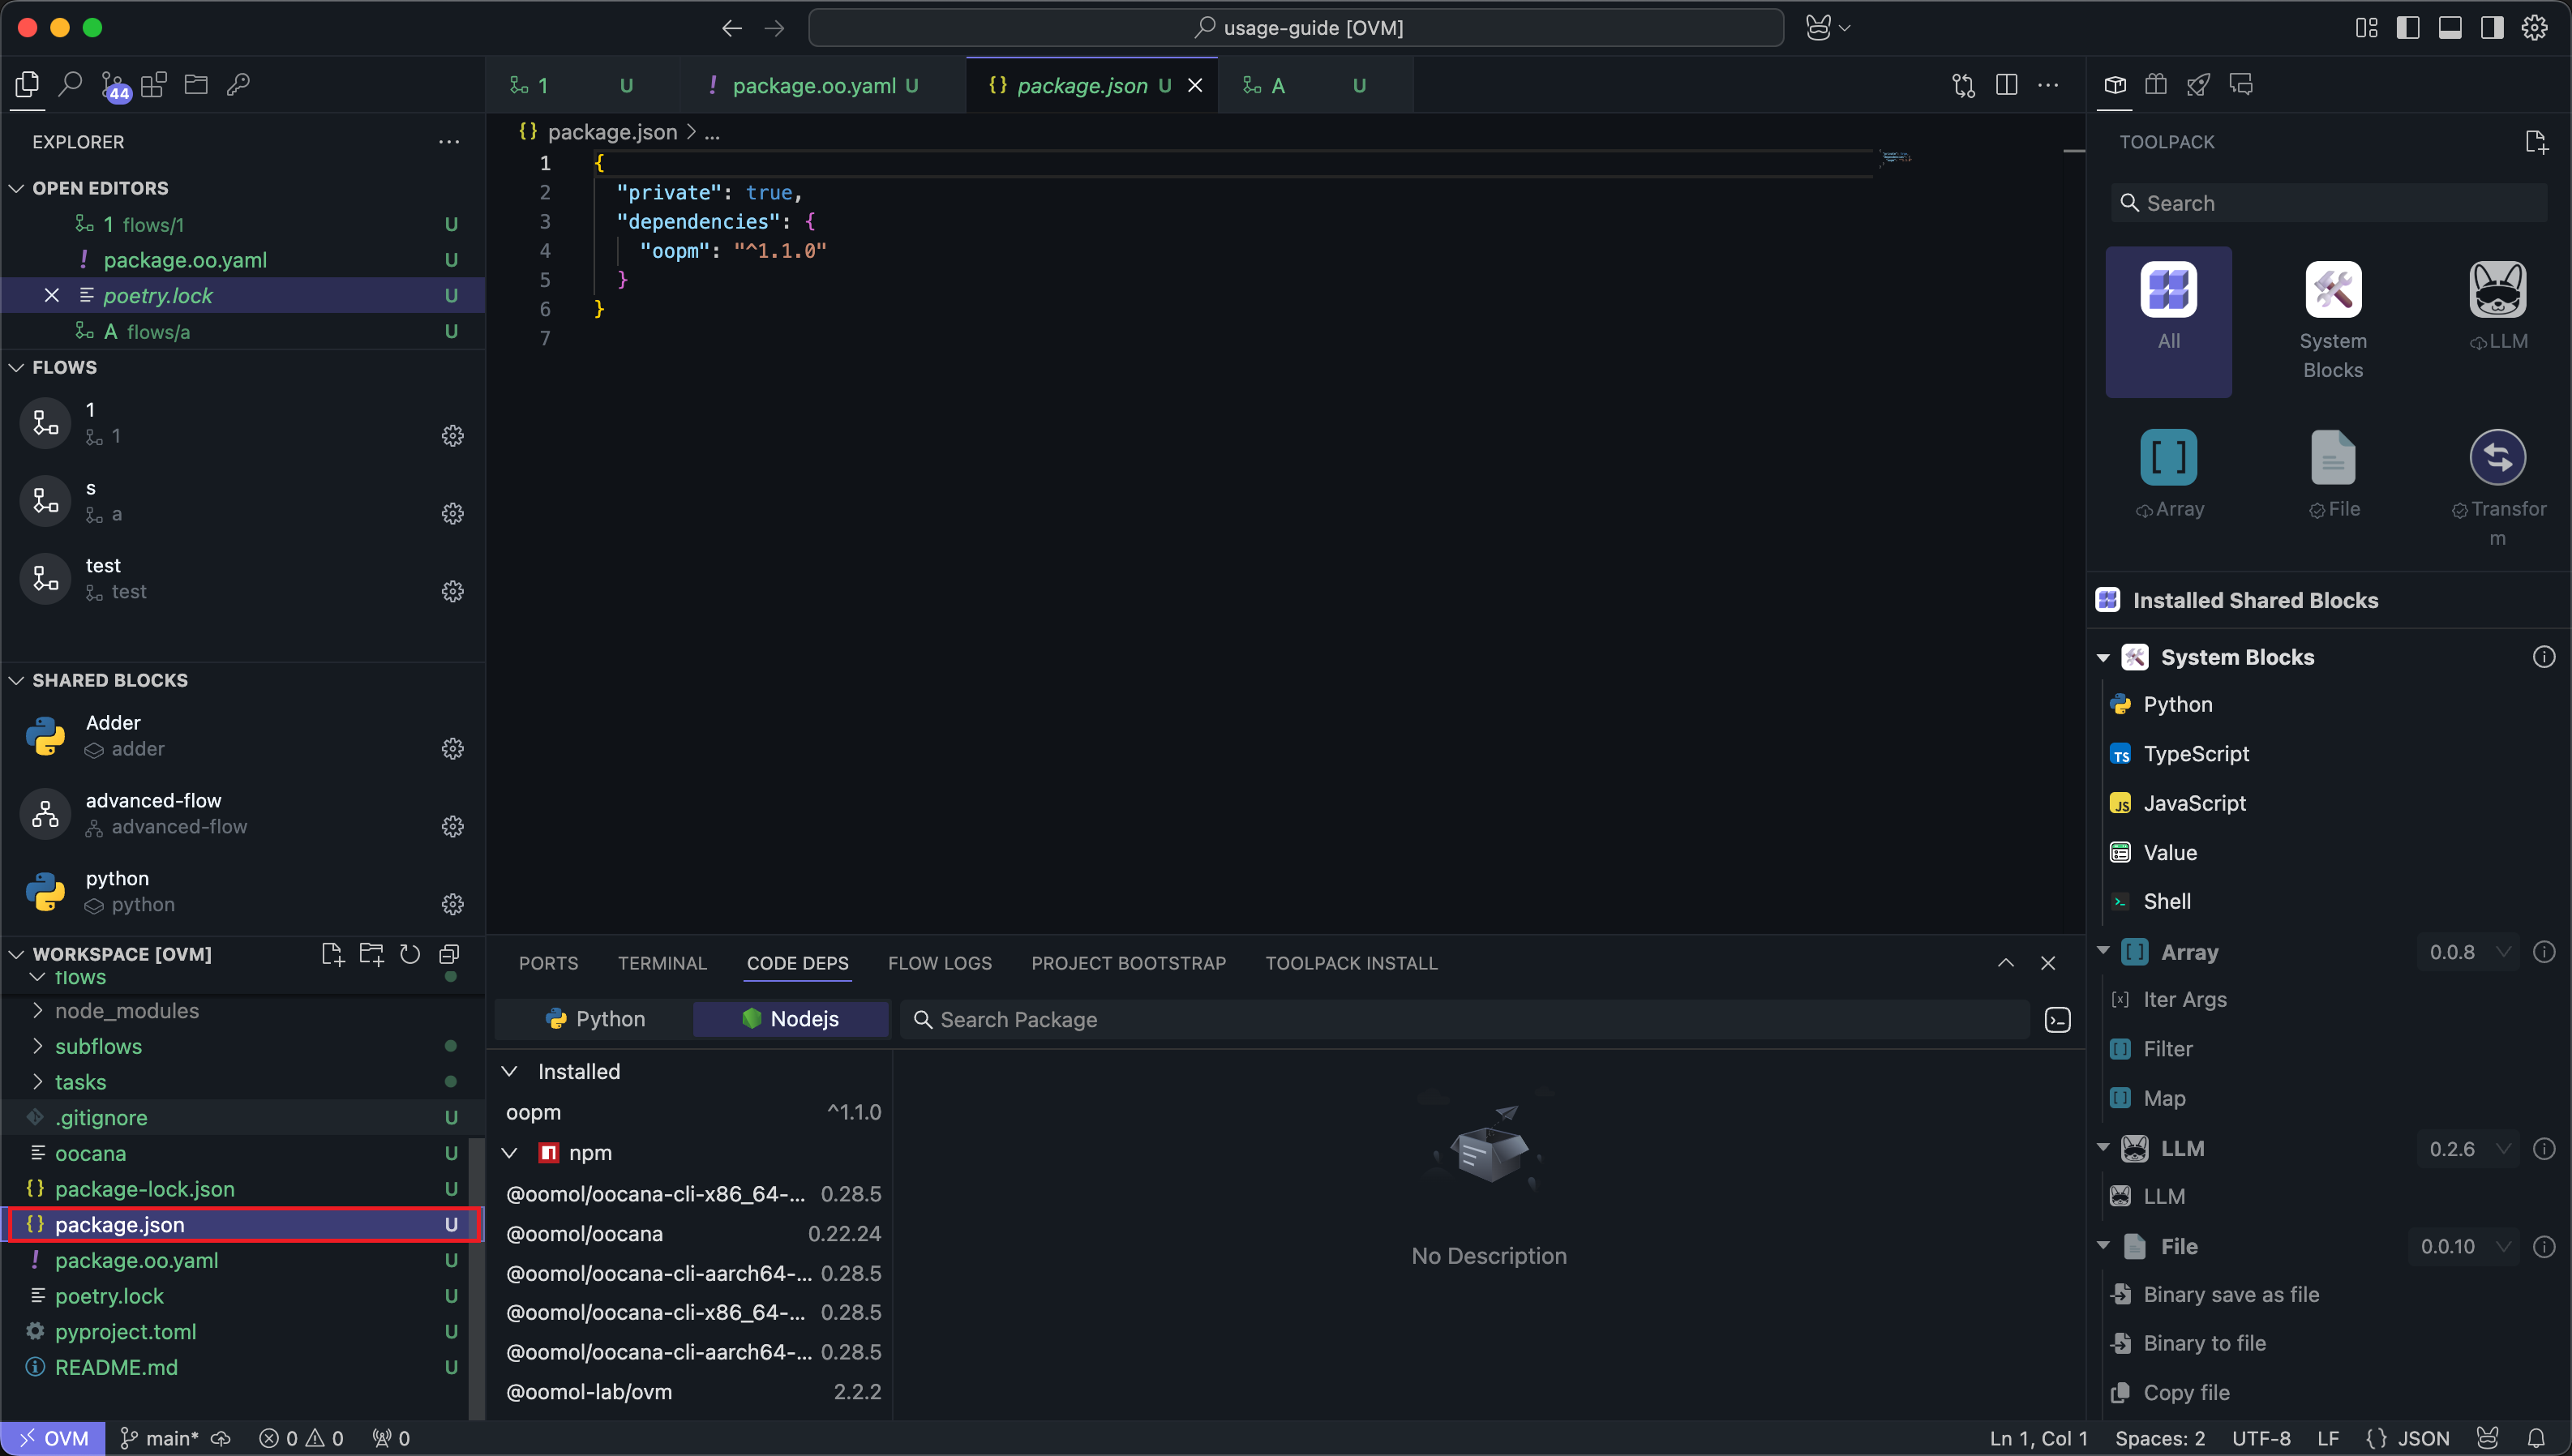
Task: Open the package.oo.yaml editor tab
Action: 814,85
